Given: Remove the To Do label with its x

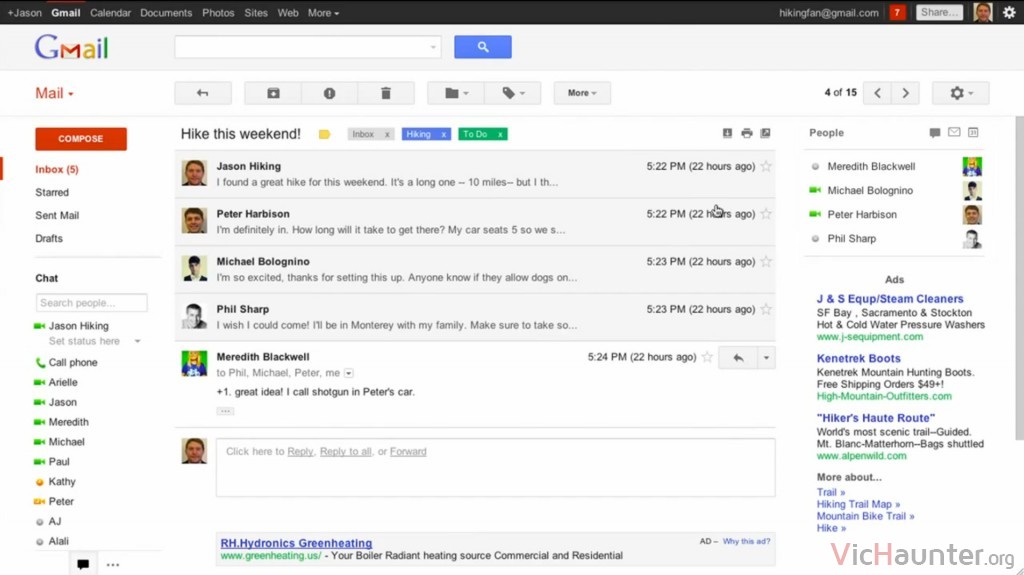Looking at the screenshot, I should click(x=500, y=135).
